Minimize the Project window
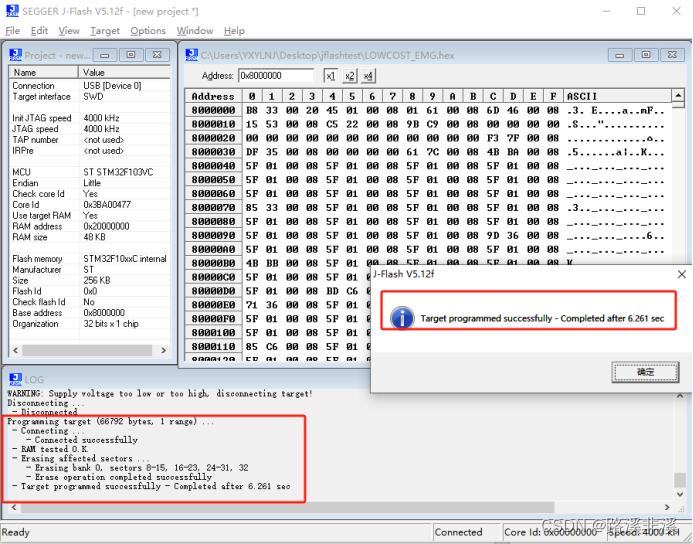This screenshot has height=544, width=693. coord(105,55)
